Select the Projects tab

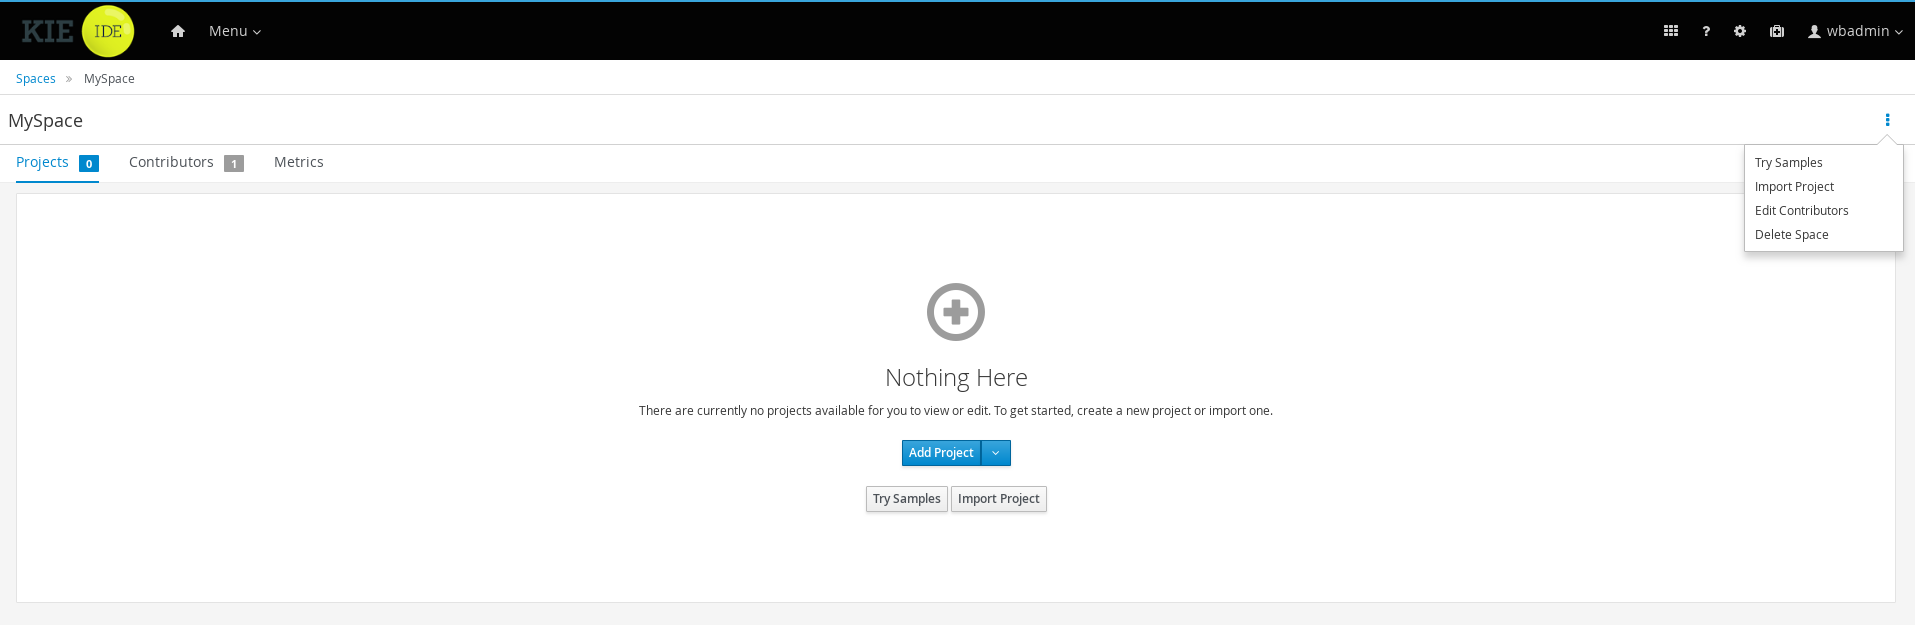(43, 162)
